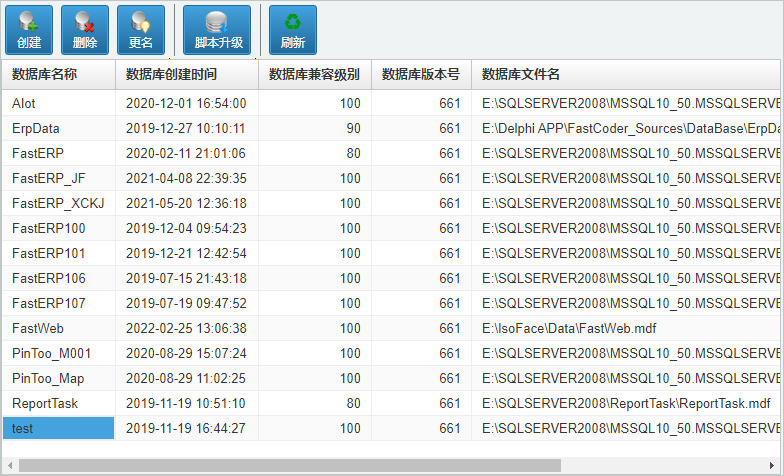Click the ReportTask.mdf file path cell
Image resolution: width=784 pixels, height=476 pixels.
pyautogui.click(x=626, y=404)
